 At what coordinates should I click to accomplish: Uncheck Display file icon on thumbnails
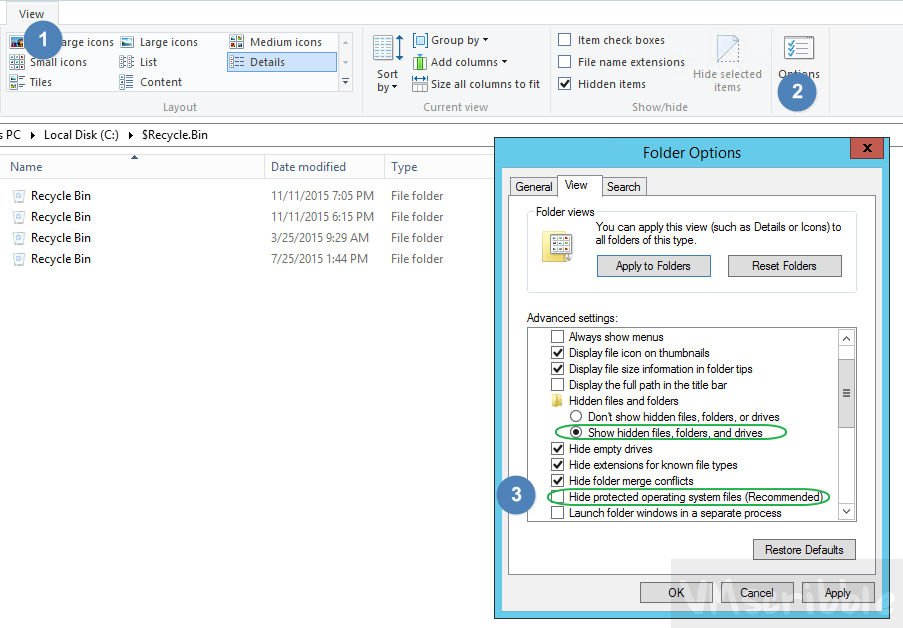coord(557,353)
